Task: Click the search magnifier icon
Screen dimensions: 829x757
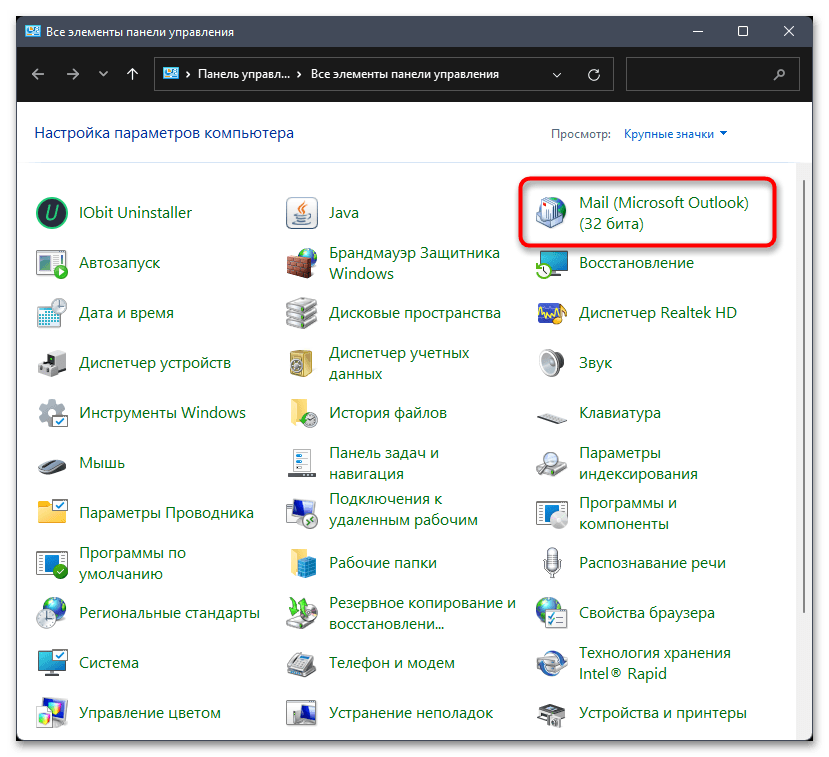Action: tap(779, 75)
